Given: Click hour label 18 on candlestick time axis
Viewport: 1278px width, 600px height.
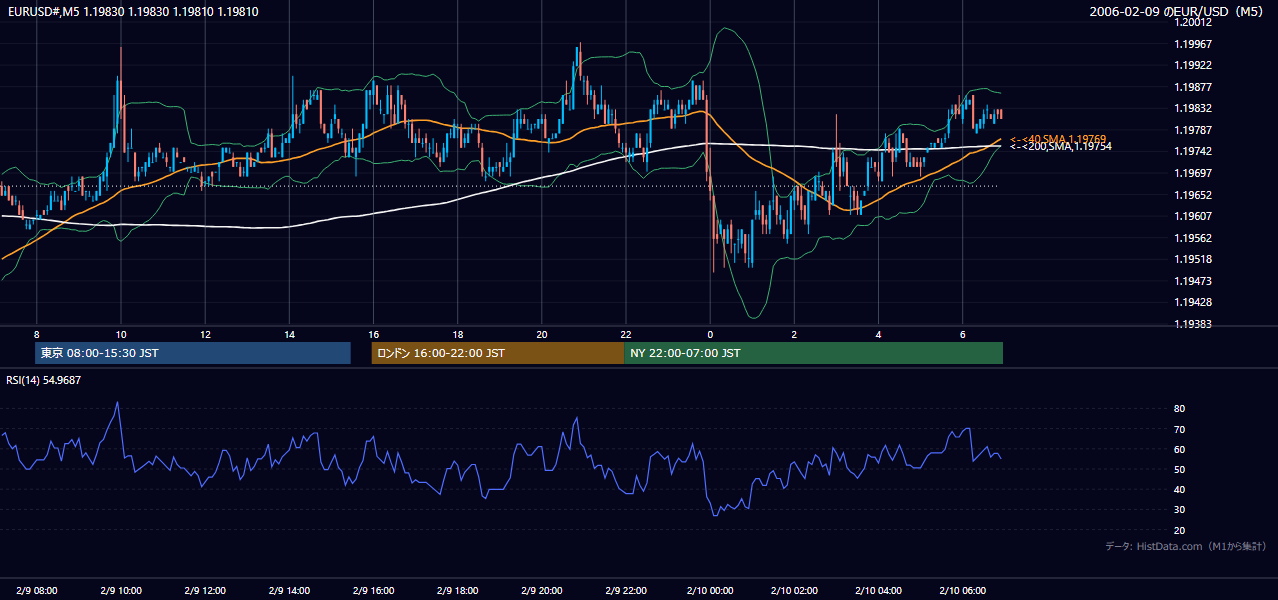Looking at the screenshot, I should point(457,334).
